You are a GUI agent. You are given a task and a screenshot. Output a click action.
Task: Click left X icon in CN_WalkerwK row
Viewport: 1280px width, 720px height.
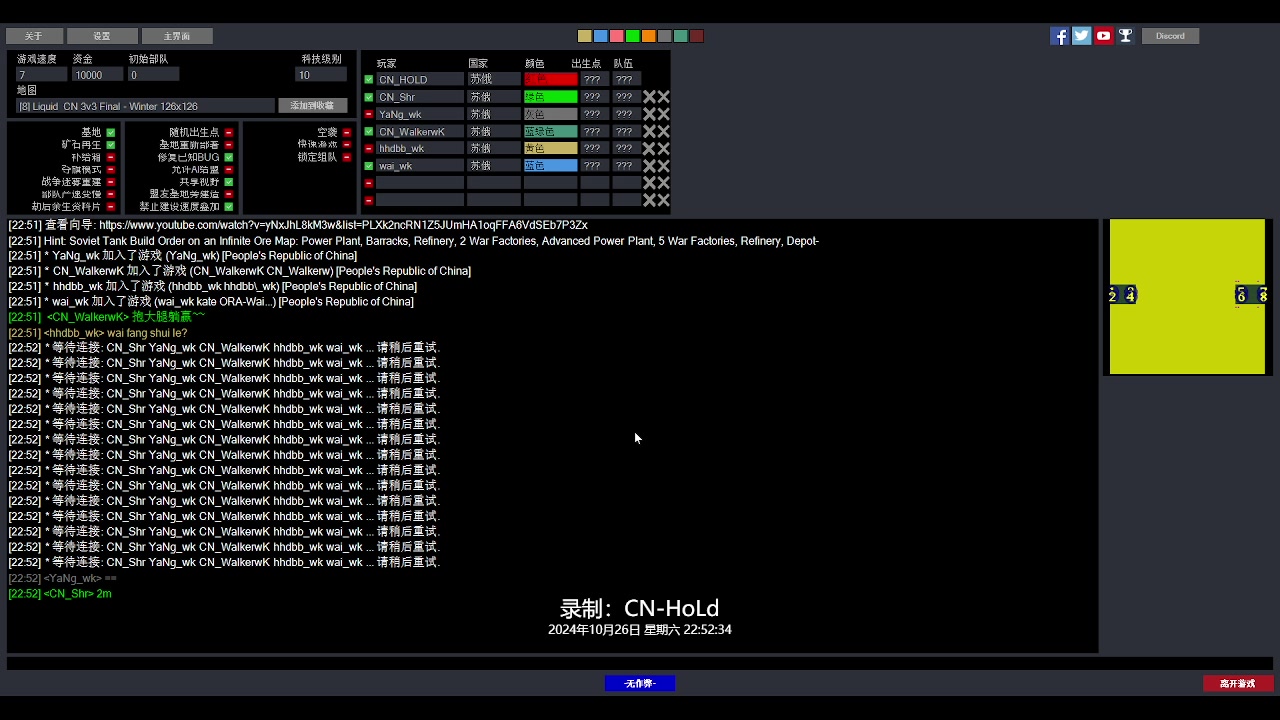tap(649, 131)
